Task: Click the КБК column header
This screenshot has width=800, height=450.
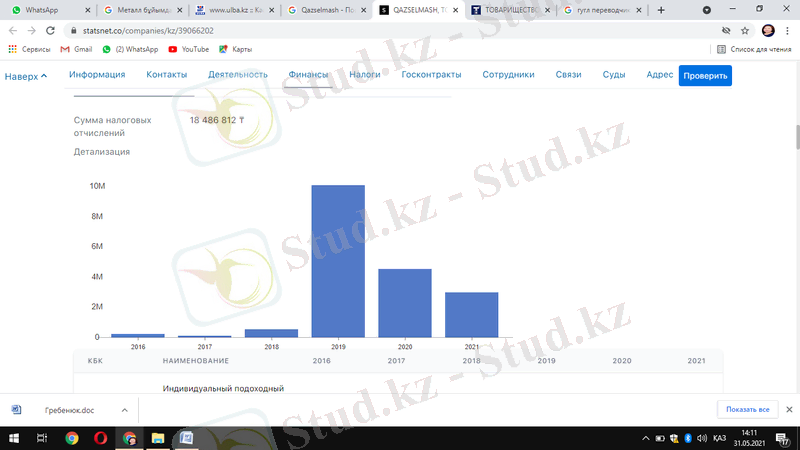Action: pyautogui.click(x=95, y=361)
